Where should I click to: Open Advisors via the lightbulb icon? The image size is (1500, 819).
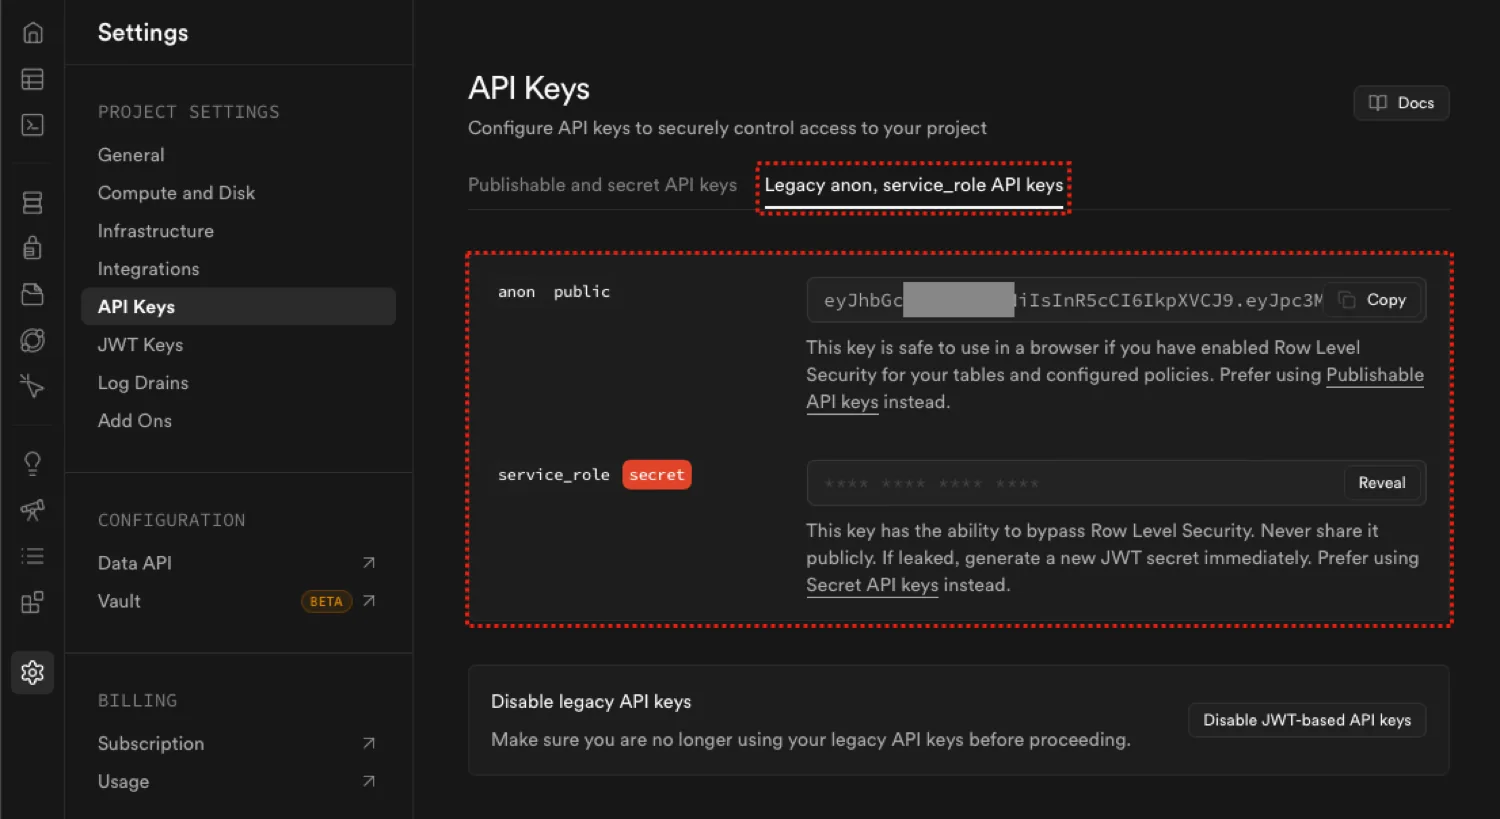click(32, 462)
